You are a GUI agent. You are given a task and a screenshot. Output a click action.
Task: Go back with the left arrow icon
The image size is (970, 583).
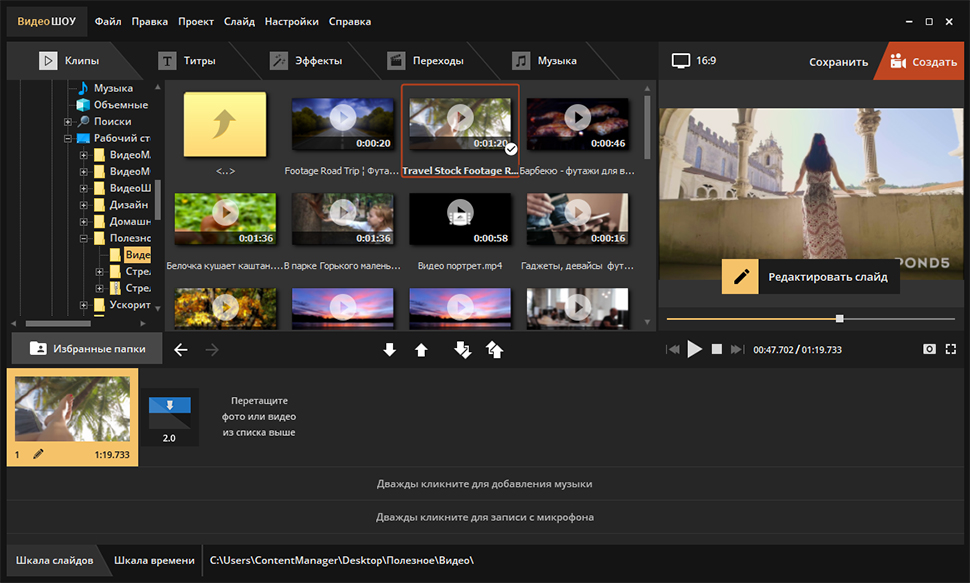[x=181, y=350]
